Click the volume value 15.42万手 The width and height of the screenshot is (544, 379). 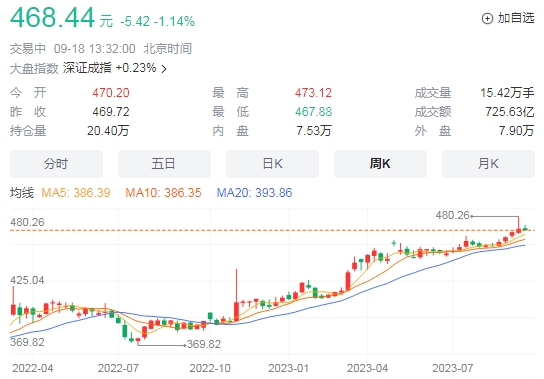[x=507, y=93]
